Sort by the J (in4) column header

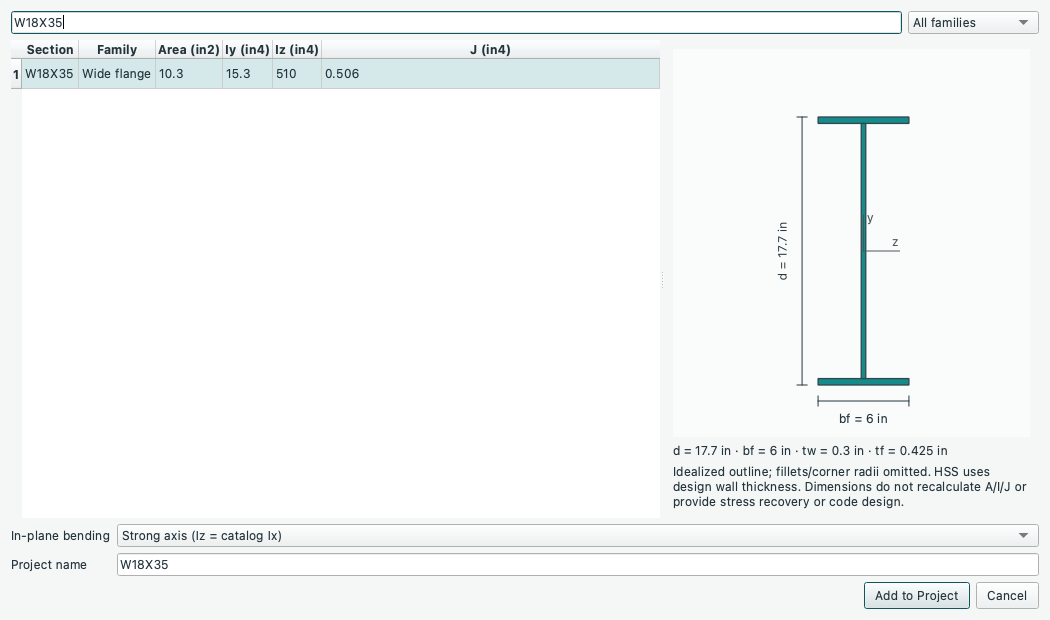click(490, 50)
